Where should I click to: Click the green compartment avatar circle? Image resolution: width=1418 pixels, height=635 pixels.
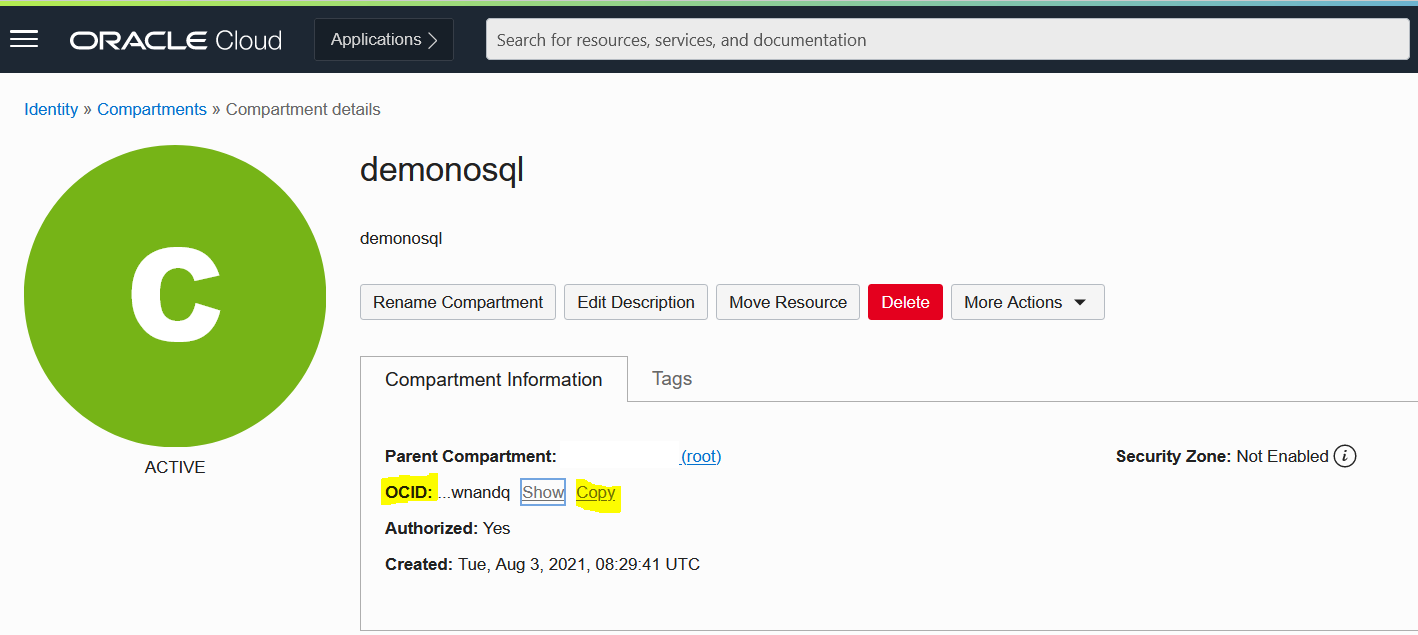tap(175, 296)
